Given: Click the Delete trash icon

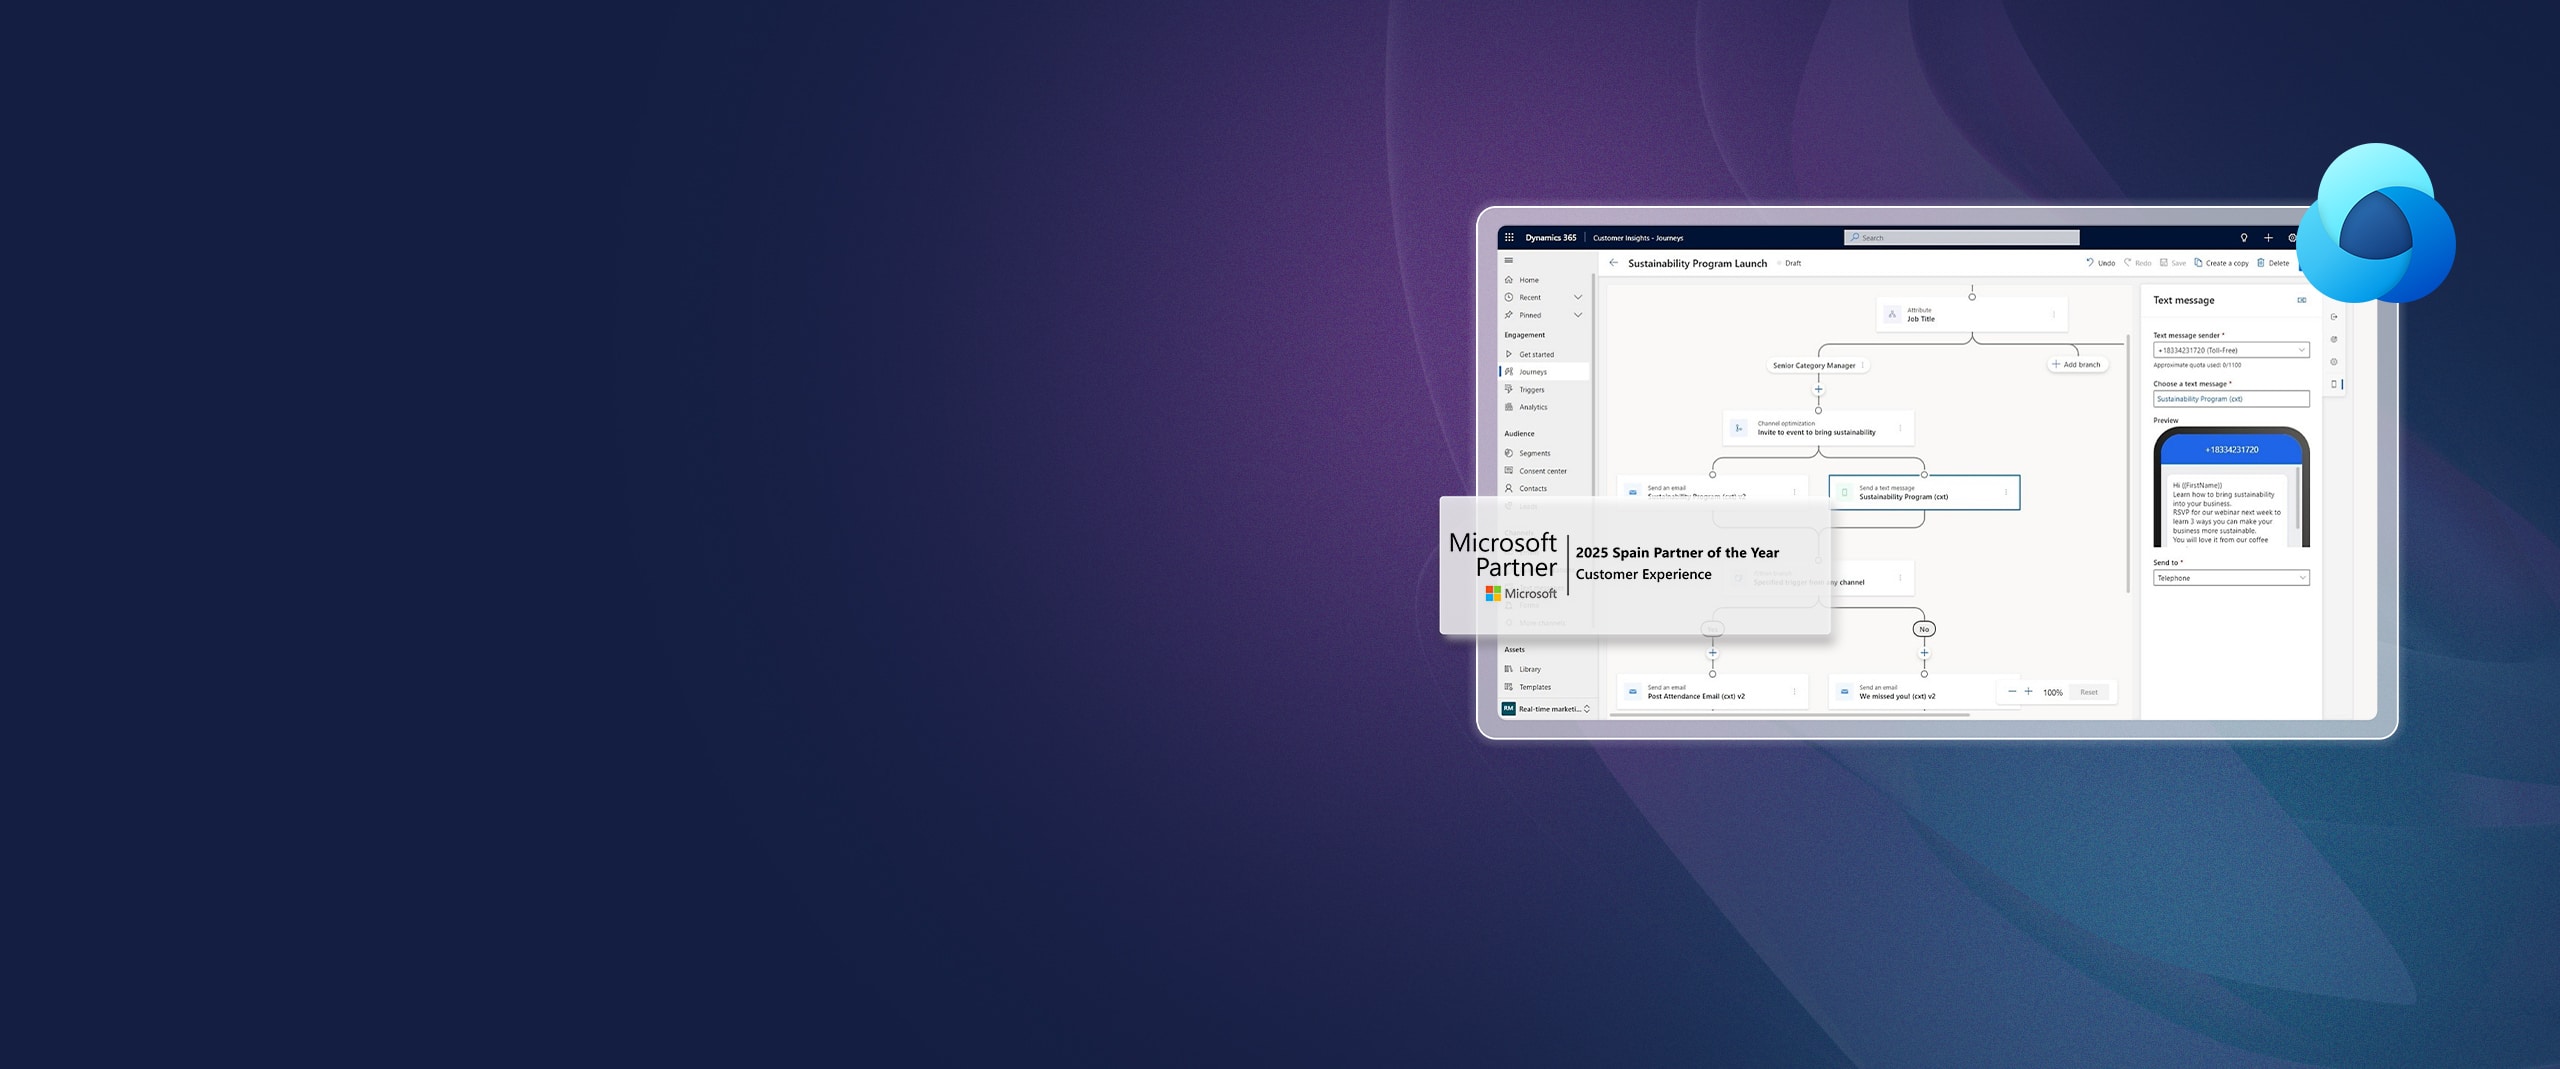Looking at the screenshot, I should [x=2261, y=263].
